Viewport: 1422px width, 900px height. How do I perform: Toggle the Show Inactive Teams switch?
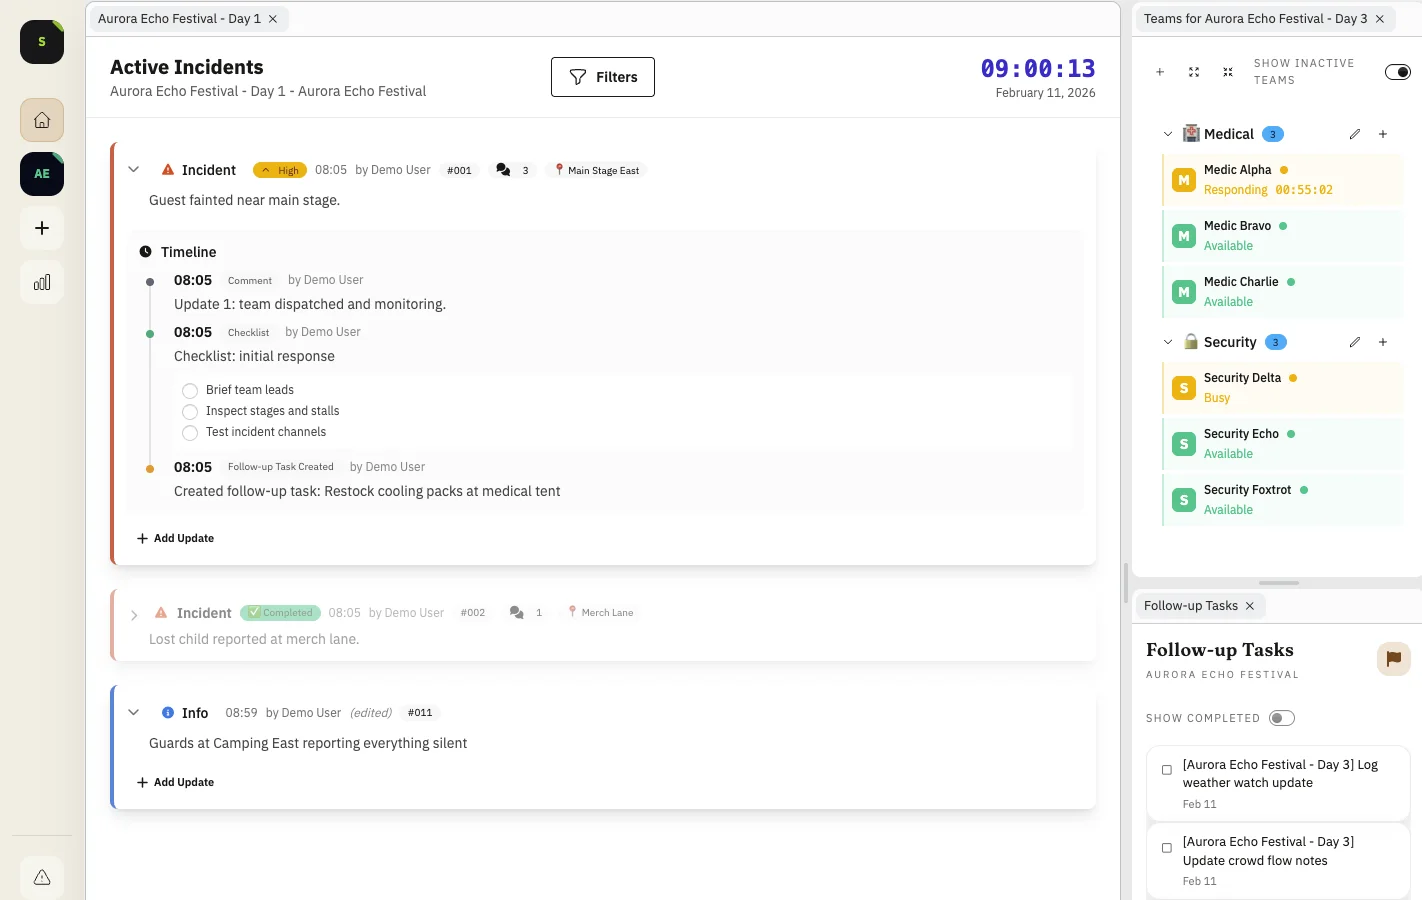(x=1397, y=71)
